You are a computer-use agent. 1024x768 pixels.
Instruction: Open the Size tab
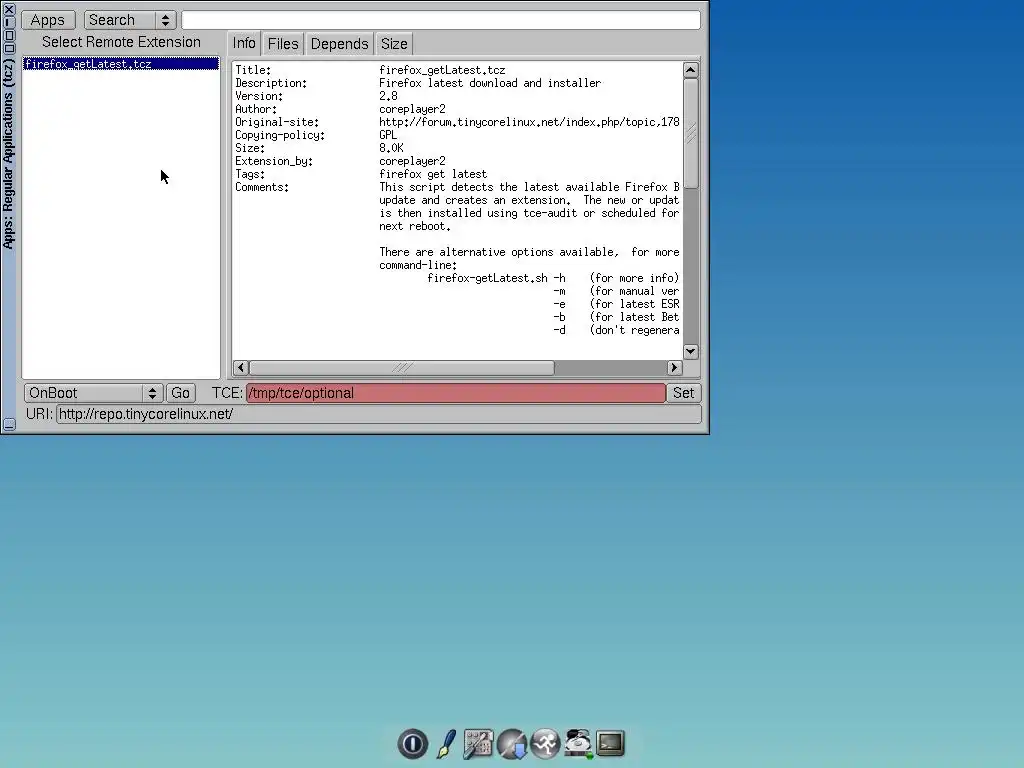point(394,44)
